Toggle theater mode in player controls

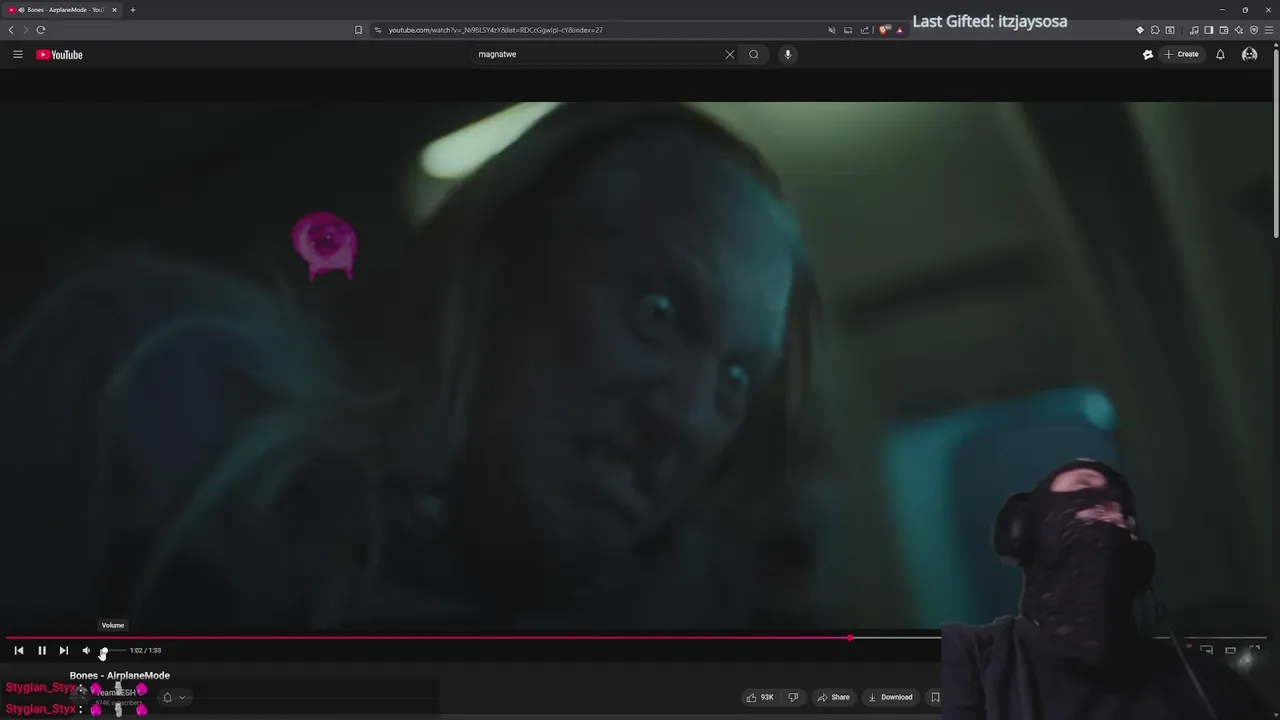click(x=1231, y=650)
